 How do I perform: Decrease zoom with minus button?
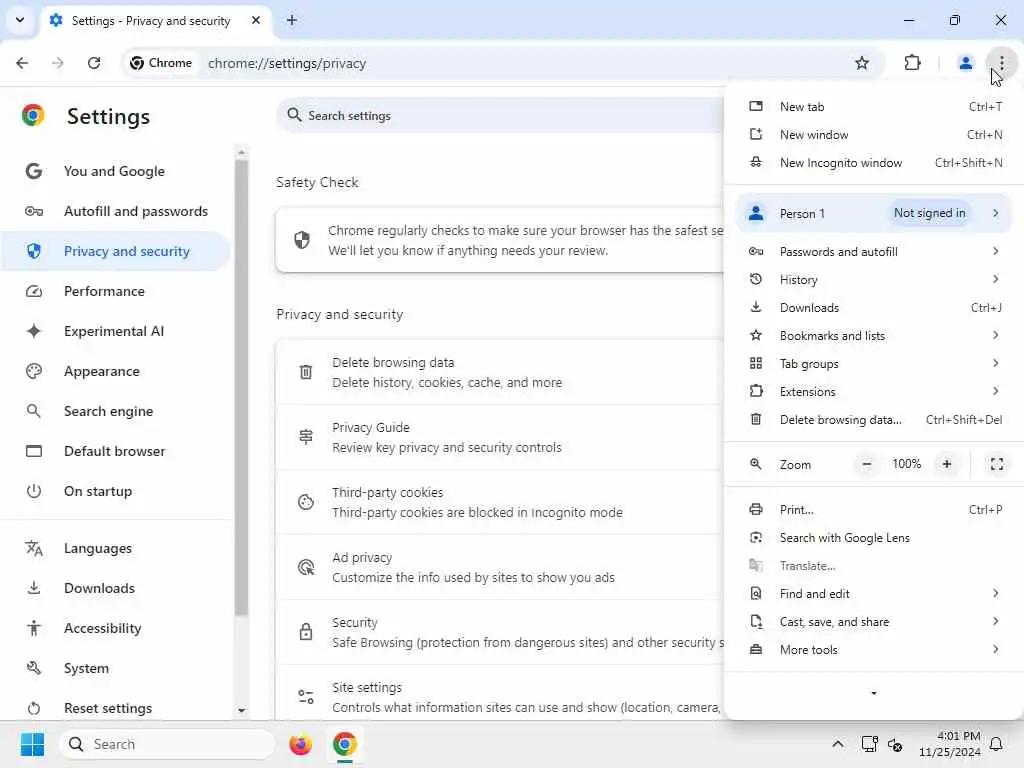click(x=867, y=464)
